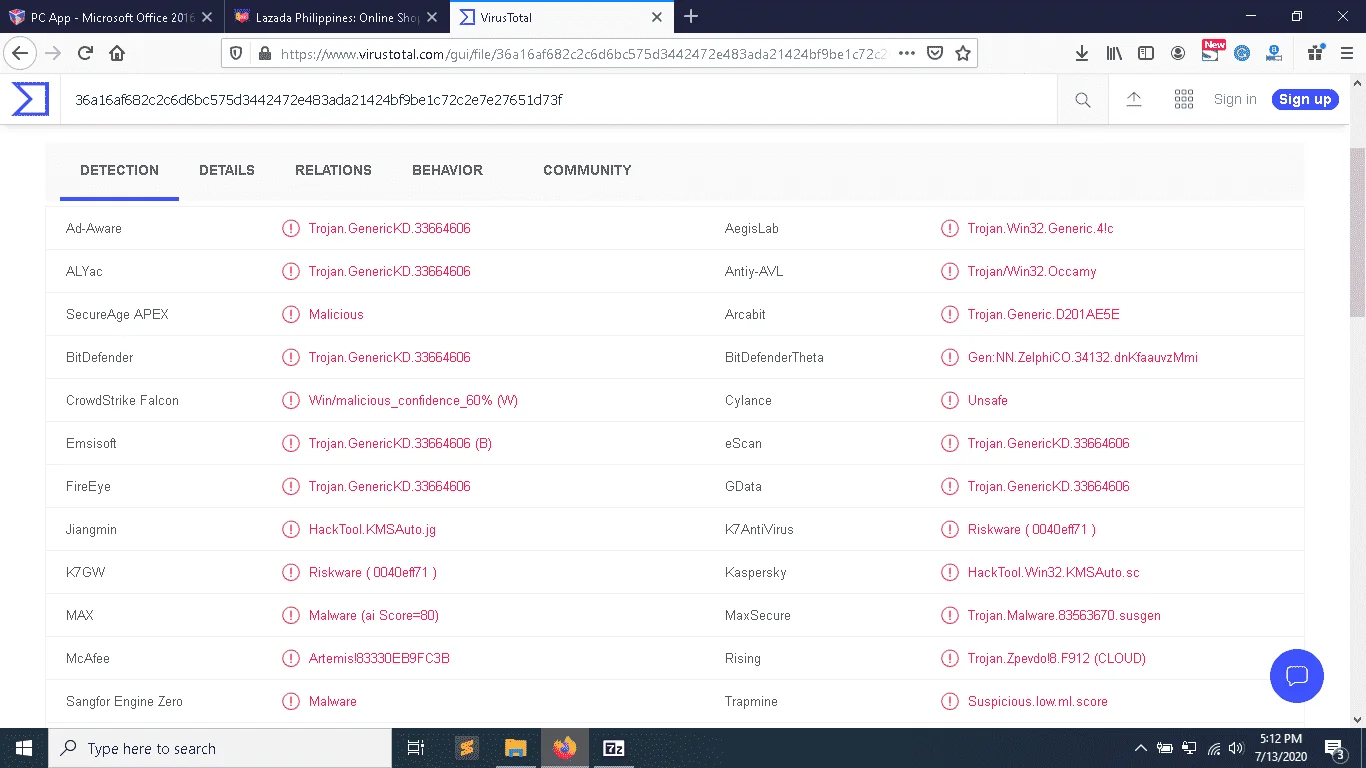Open the Firefox hamburger menu
1366x768 pixels.
coord(1347,53)
